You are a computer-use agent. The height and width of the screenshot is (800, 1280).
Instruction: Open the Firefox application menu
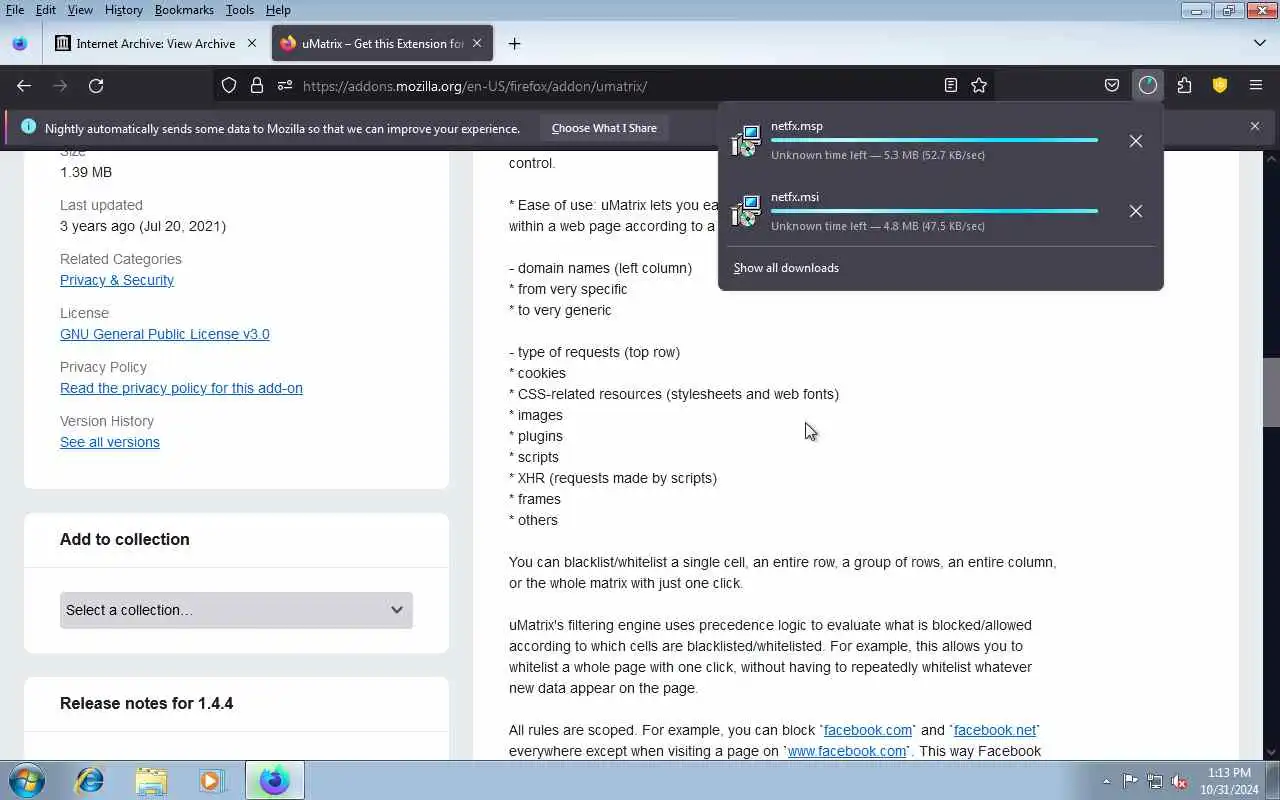click(x=1256, y=86)
